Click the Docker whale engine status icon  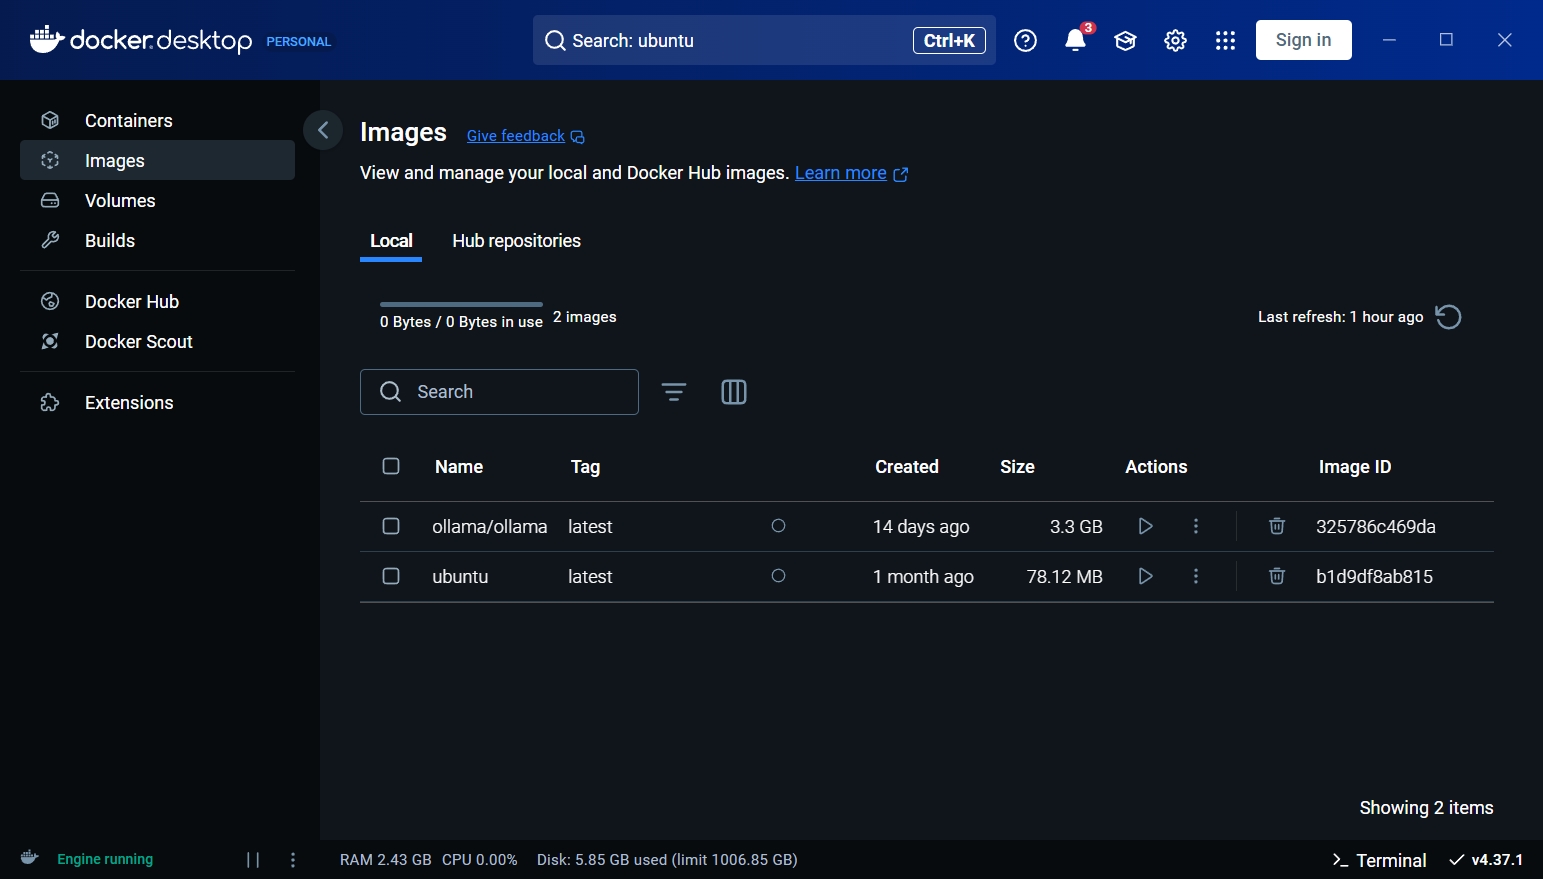point(30,858)
